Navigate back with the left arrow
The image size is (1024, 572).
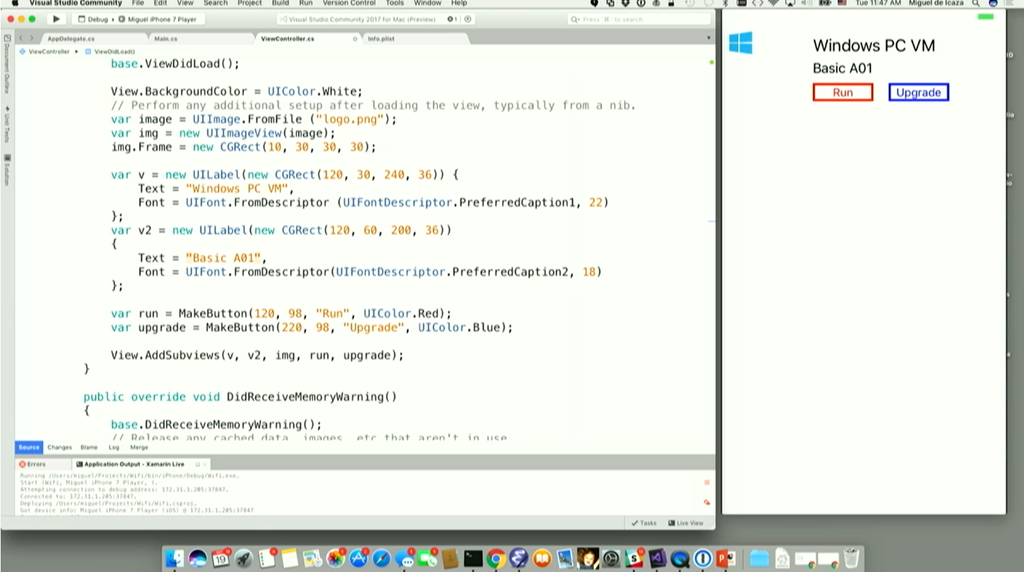click(21, 39)
